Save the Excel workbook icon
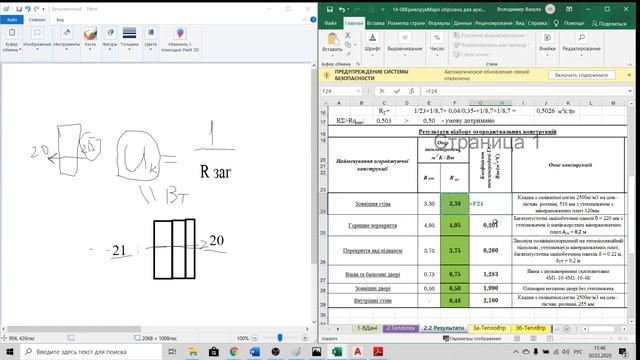Viewport: 640px width, 360px height. coord(329,9)
